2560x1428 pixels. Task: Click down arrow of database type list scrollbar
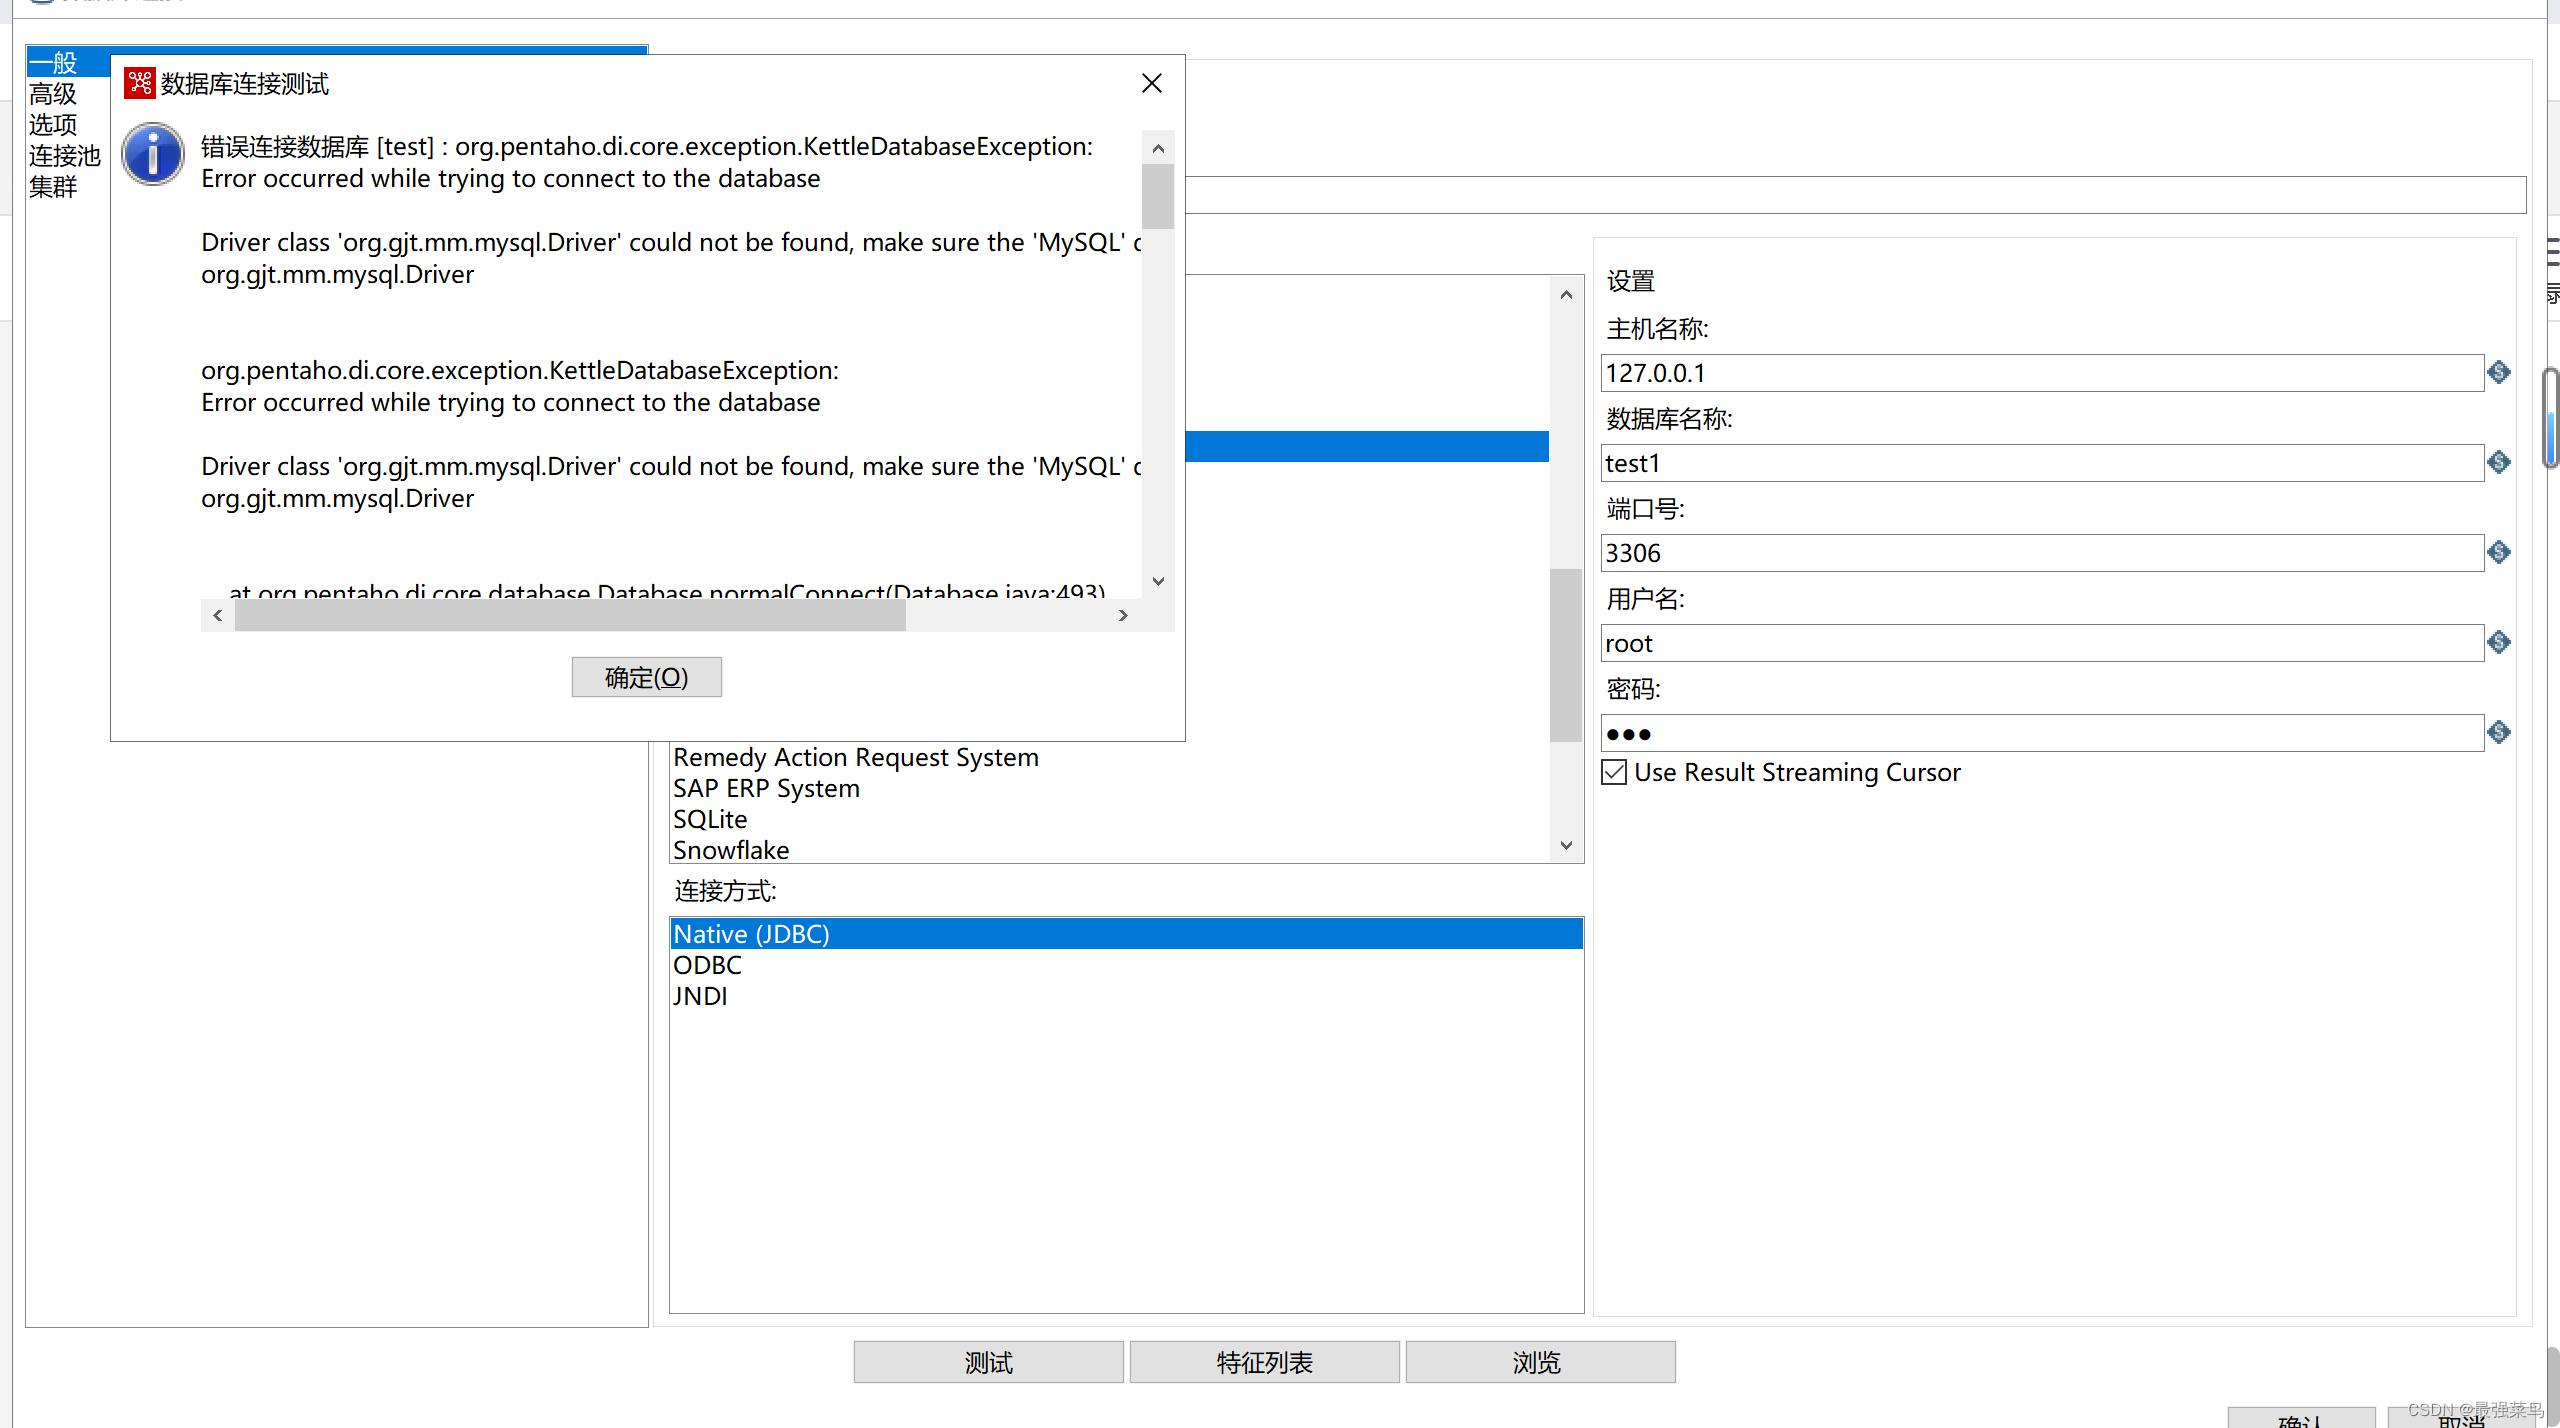[1566, 845]
